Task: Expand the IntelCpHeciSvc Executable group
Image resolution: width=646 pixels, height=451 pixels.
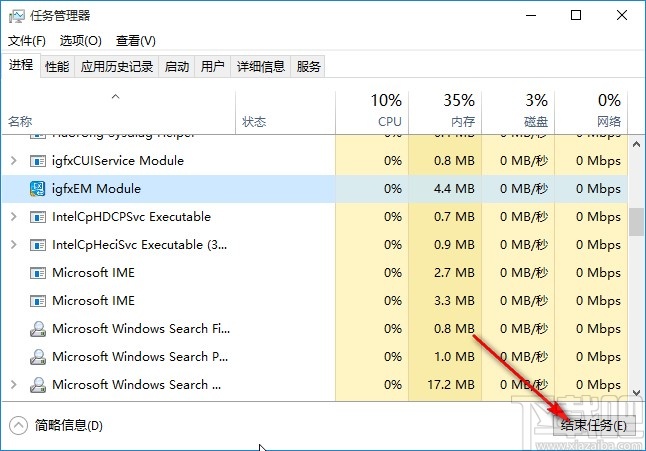Action: pyautogui.click(x=14, y=245)
